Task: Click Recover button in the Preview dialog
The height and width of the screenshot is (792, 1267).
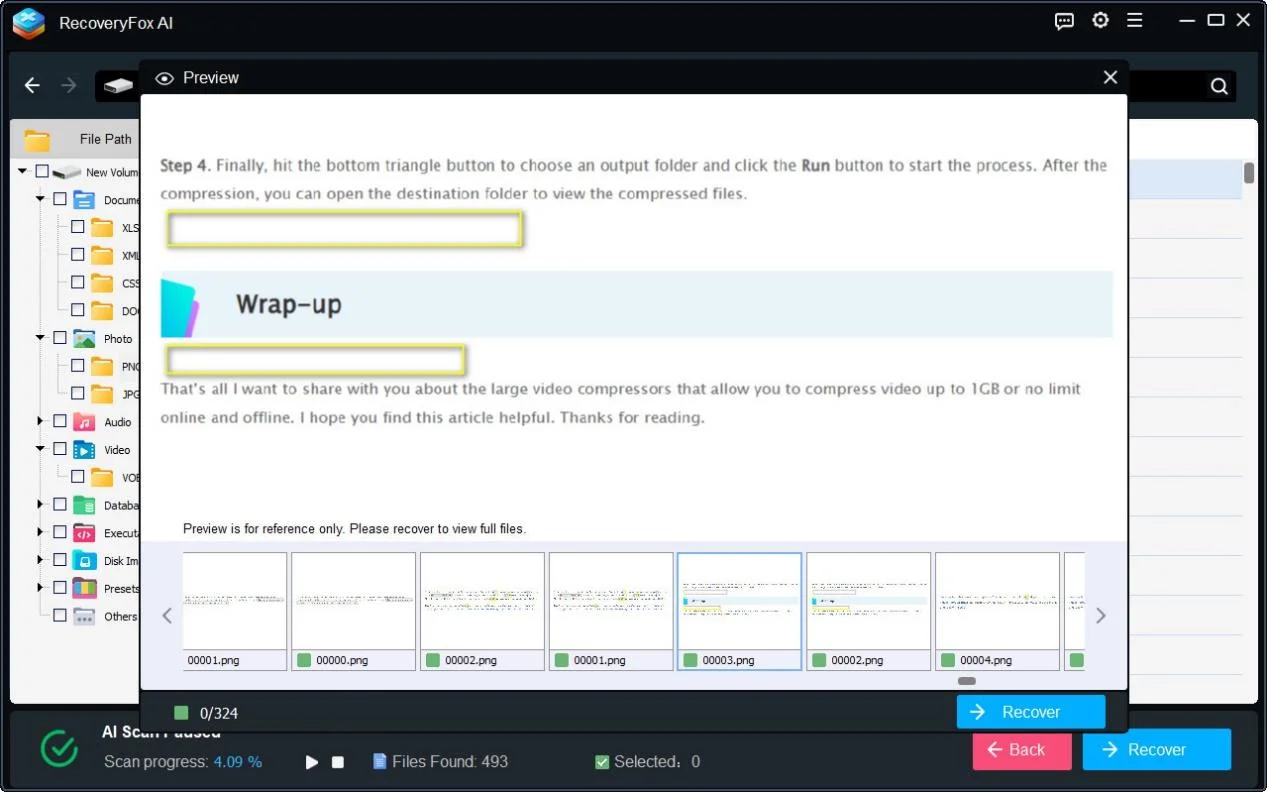Action: (1030, 712)
